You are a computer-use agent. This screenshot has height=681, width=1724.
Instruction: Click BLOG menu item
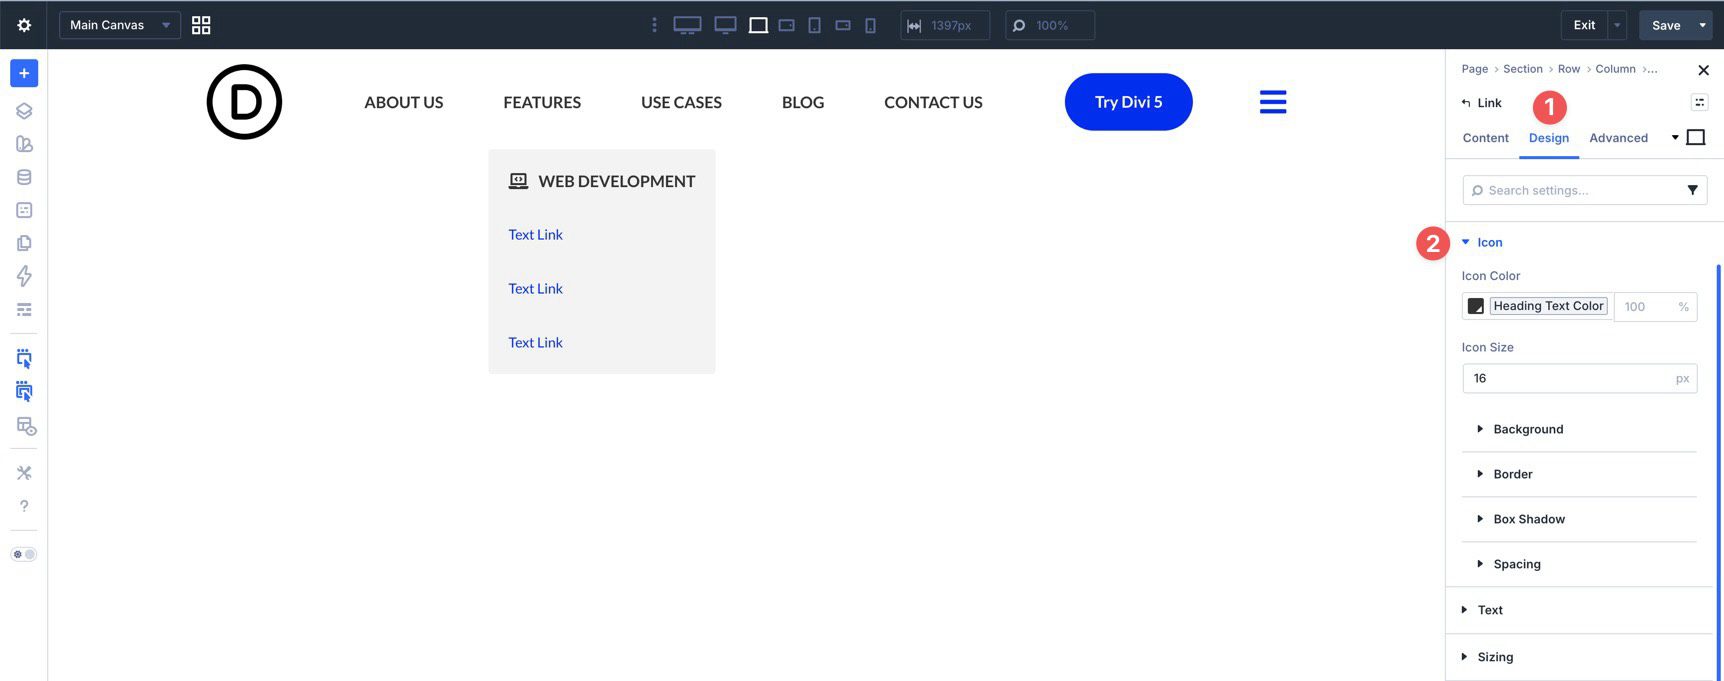(x=803, y=102)
